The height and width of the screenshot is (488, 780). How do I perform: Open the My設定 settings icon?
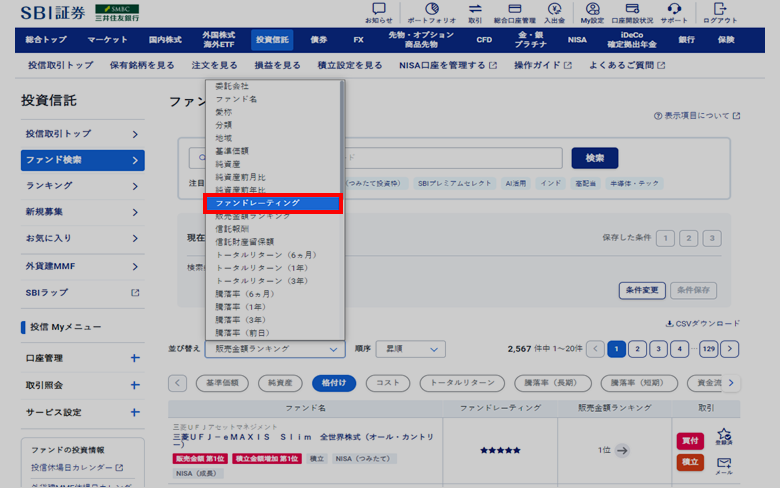pyautogui.click(x=592, y=12)
